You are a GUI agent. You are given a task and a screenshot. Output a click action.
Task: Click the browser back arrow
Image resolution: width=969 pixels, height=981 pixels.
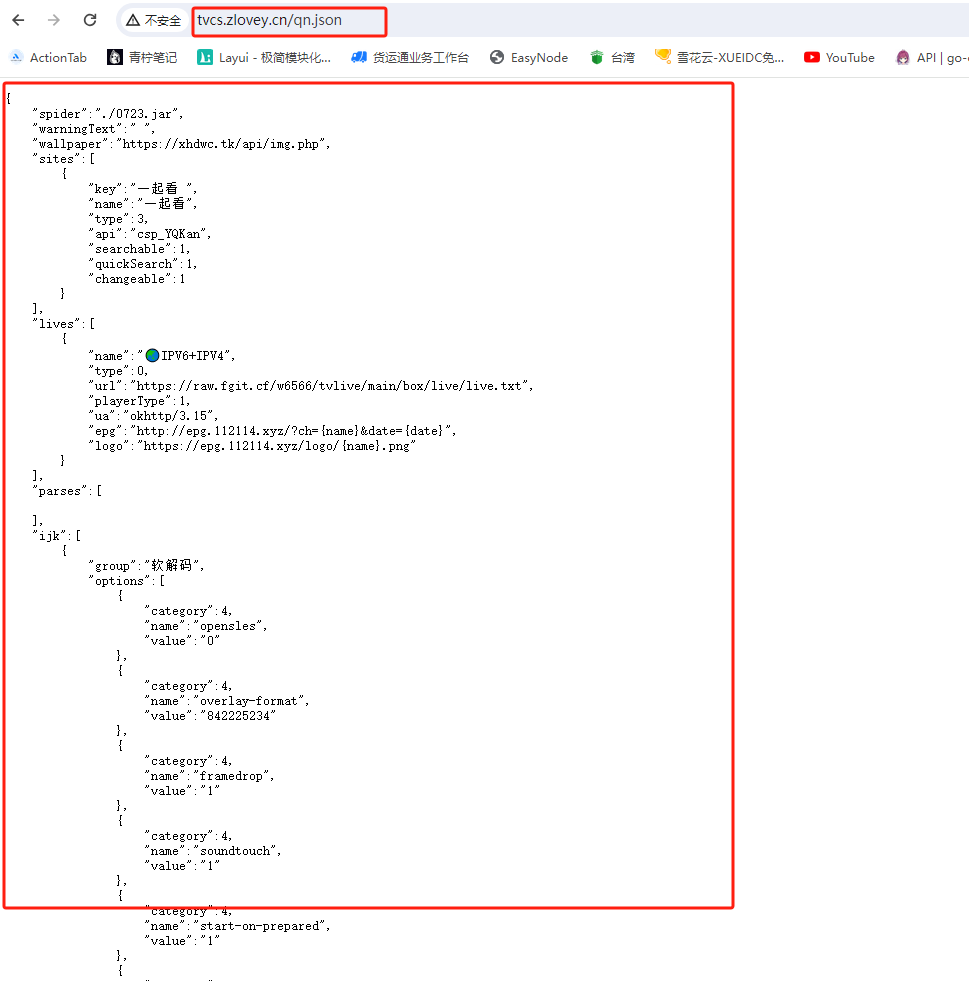pos(18,20)
